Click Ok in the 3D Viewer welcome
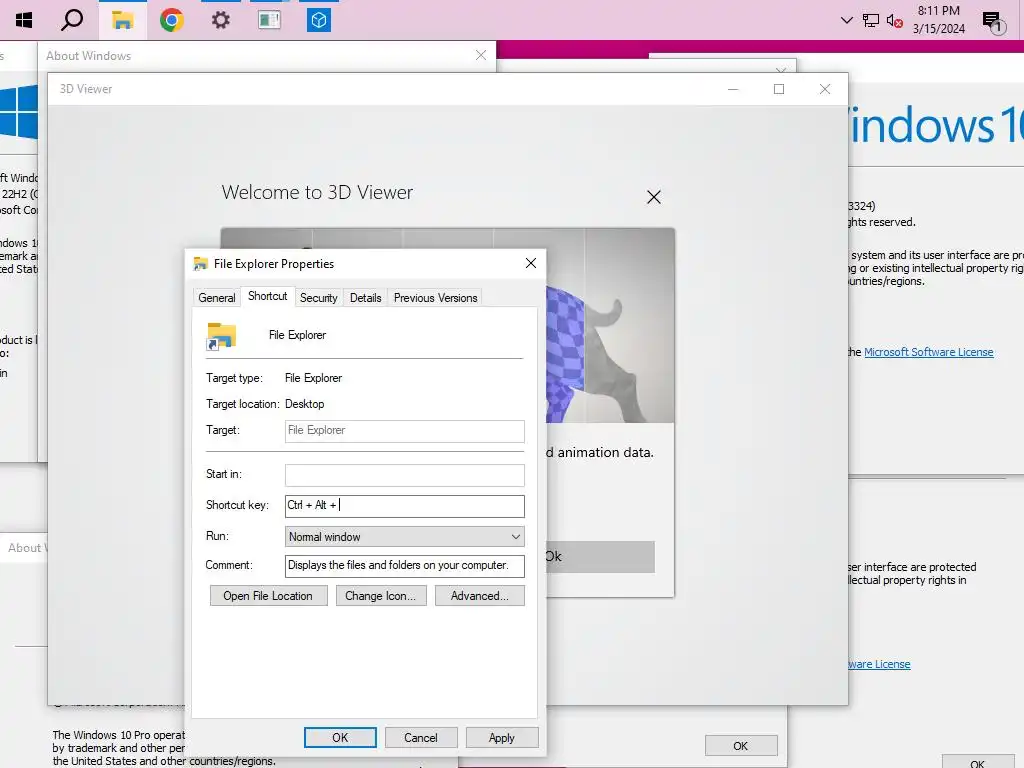The width and height of the screenshot is (1024, 768). 600,556
